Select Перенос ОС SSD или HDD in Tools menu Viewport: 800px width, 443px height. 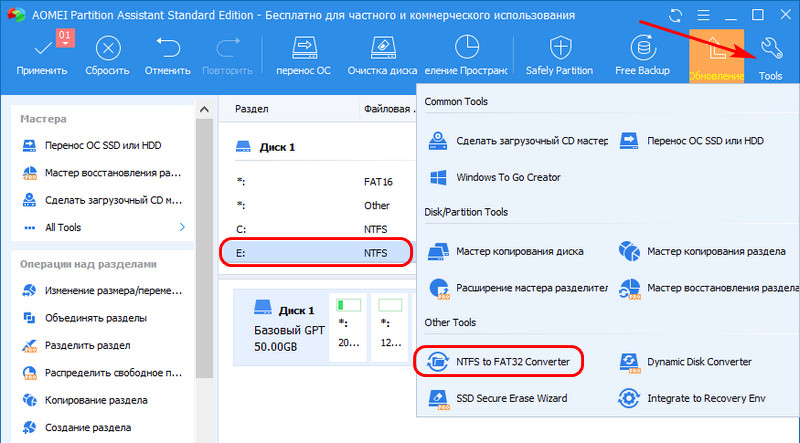[x=691, y=141]
